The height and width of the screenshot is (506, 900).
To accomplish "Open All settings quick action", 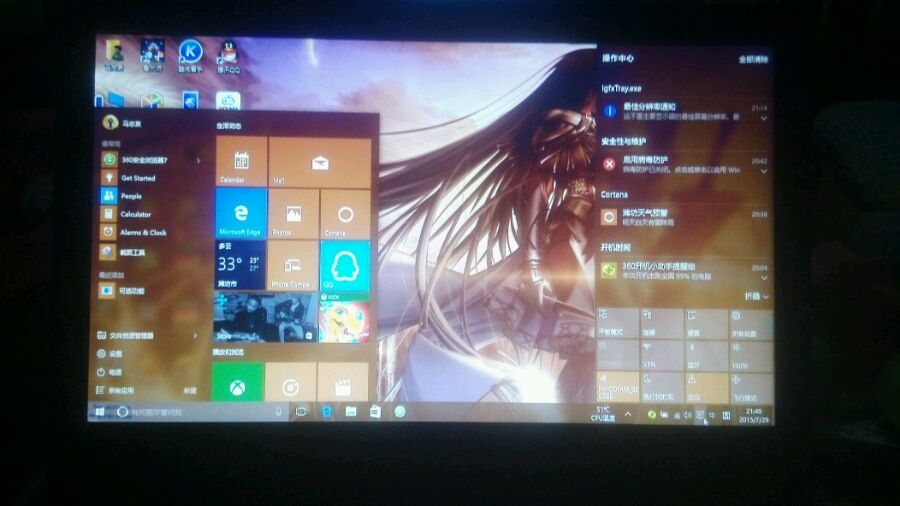I will point(751,324).
